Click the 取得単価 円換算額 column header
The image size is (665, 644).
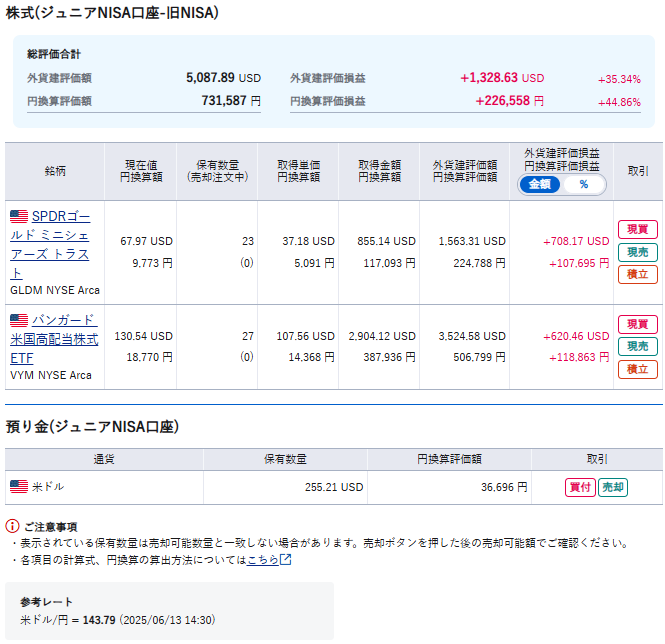pyautogui.click(x=298, y=171)
